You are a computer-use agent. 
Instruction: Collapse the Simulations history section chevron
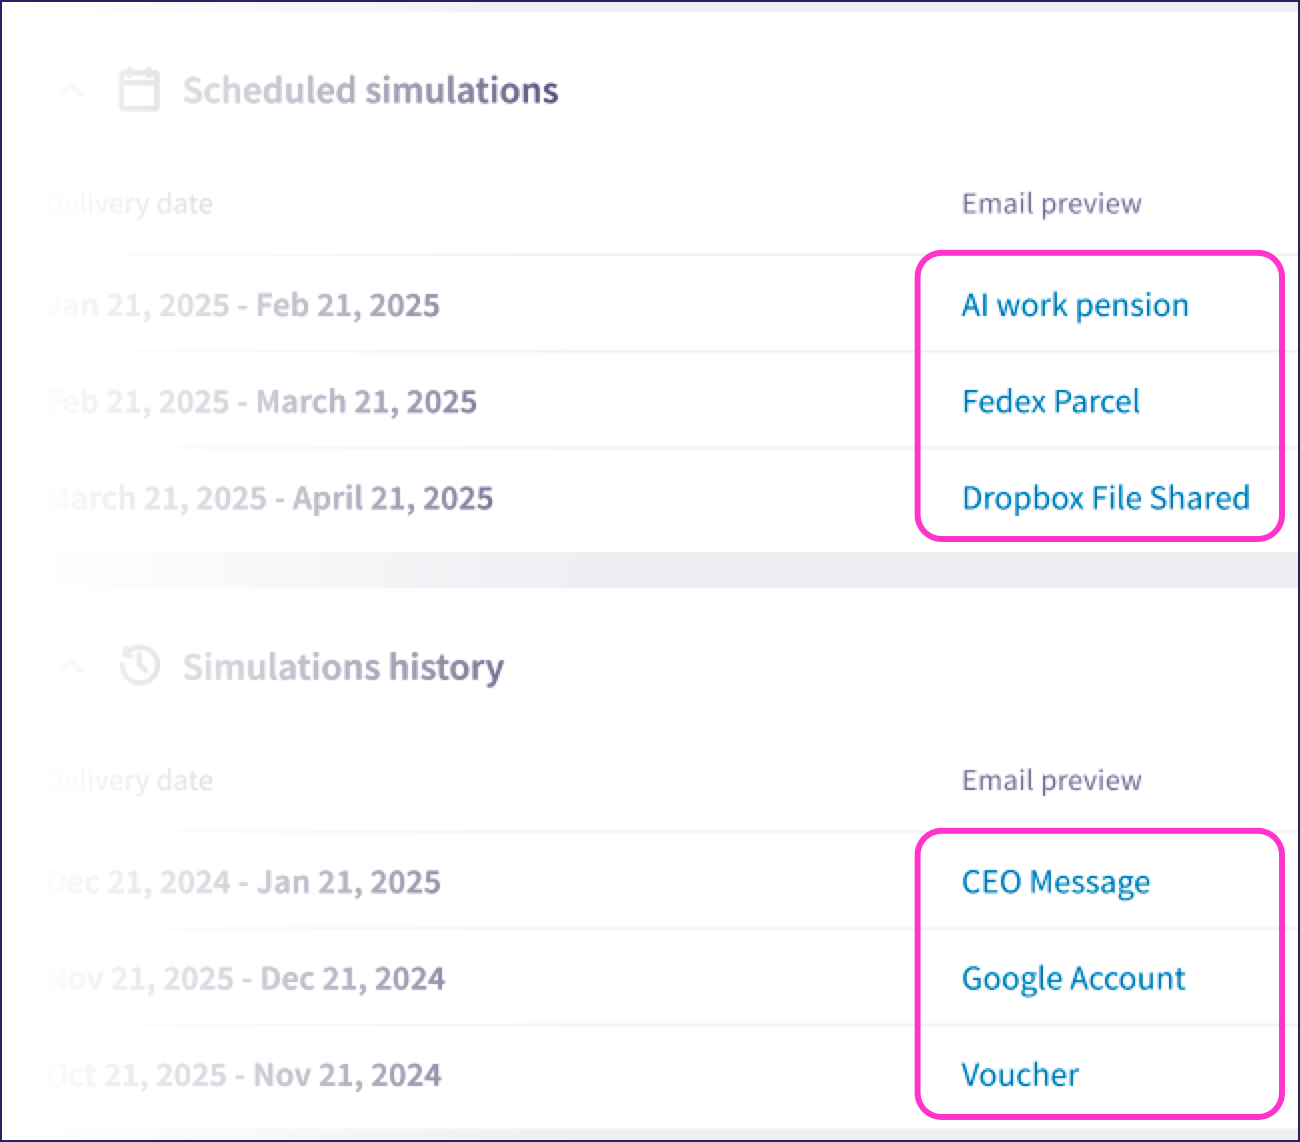click(x=71, y=667)
